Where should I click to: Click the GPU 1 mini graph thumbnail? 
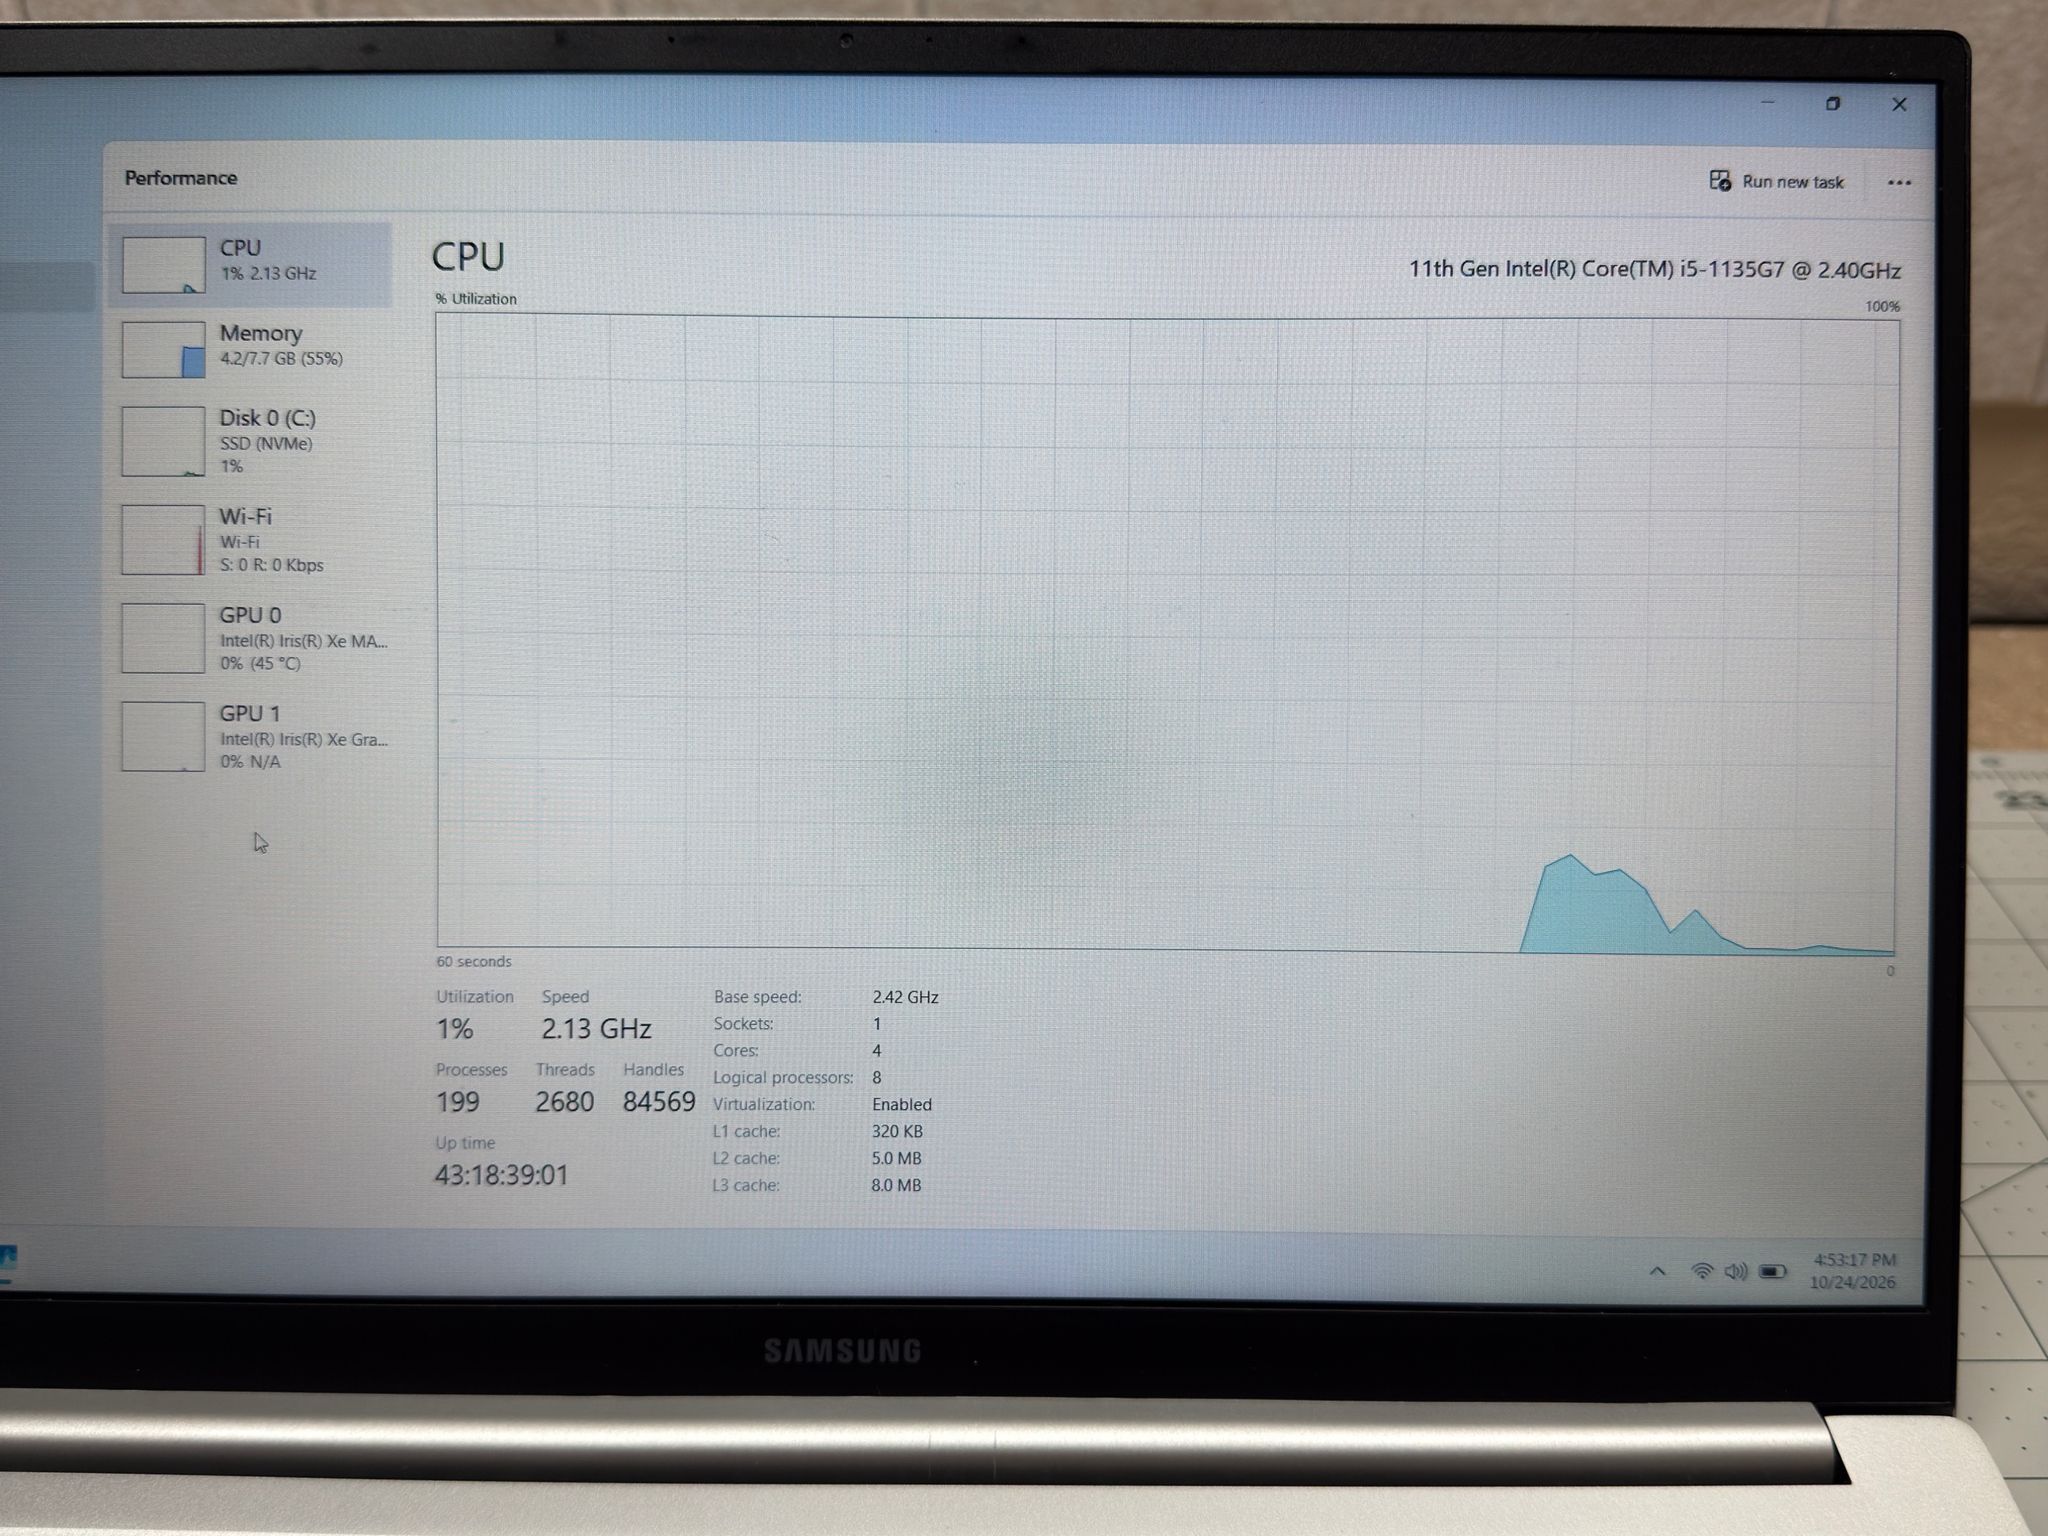[164, 736]
